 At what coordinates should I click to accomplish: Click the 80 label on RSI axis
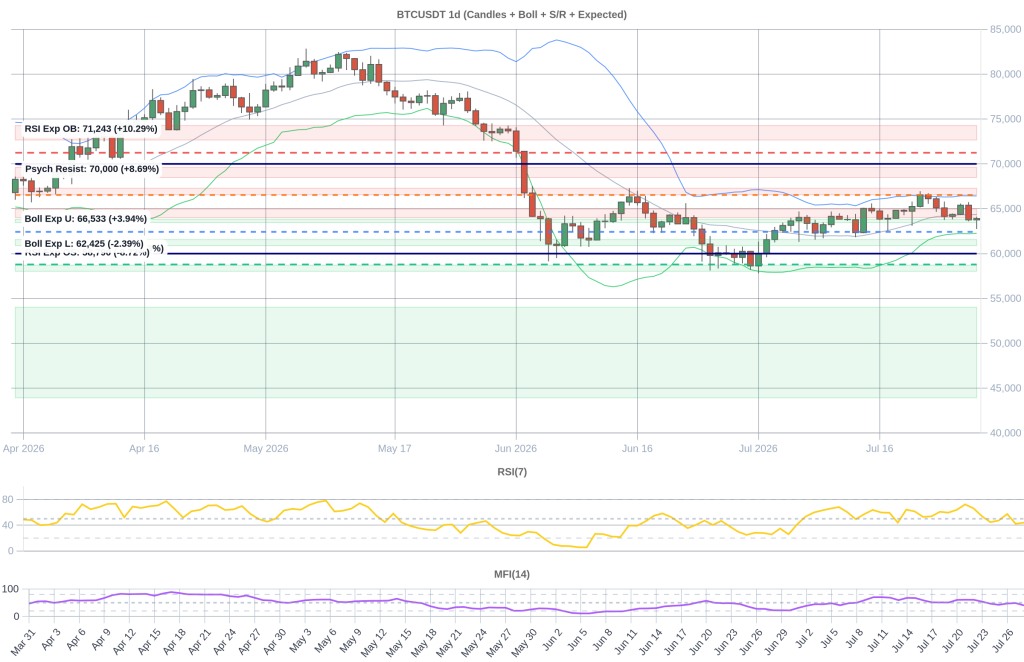pos(8,499)
